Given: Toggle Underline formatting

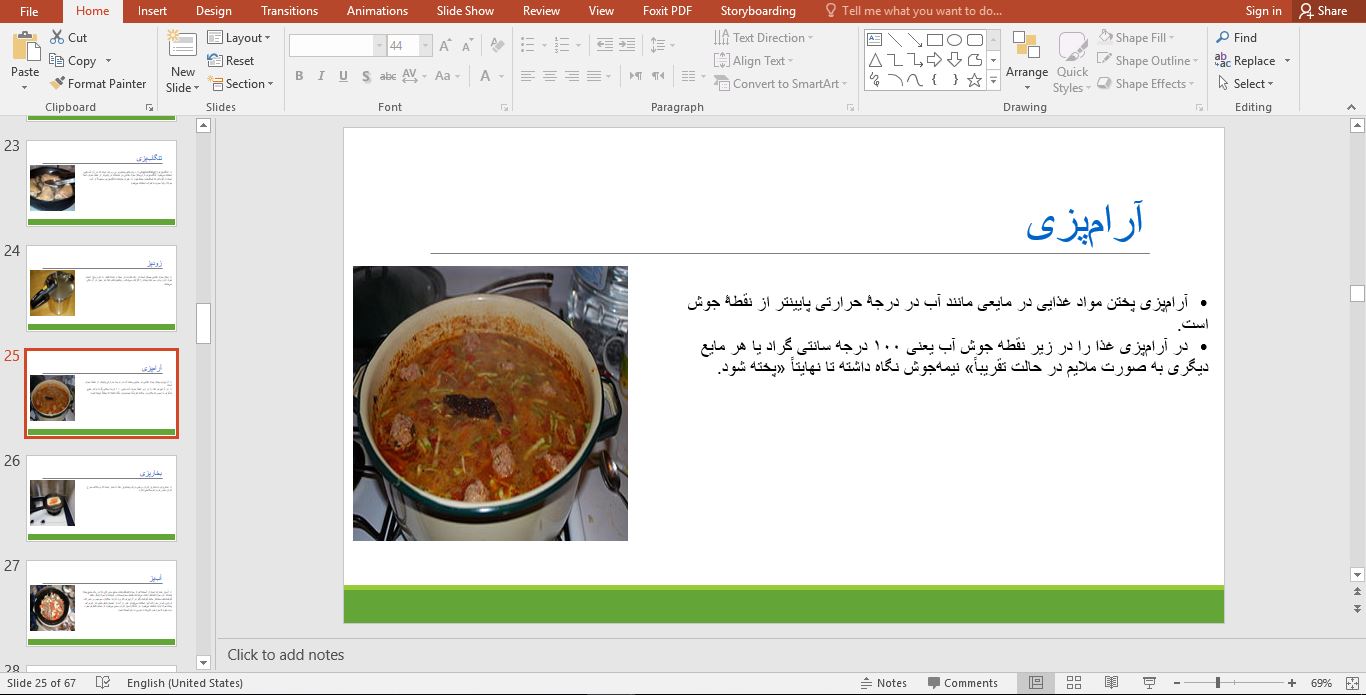Looking at the screenshot, I should pos(343,76).
